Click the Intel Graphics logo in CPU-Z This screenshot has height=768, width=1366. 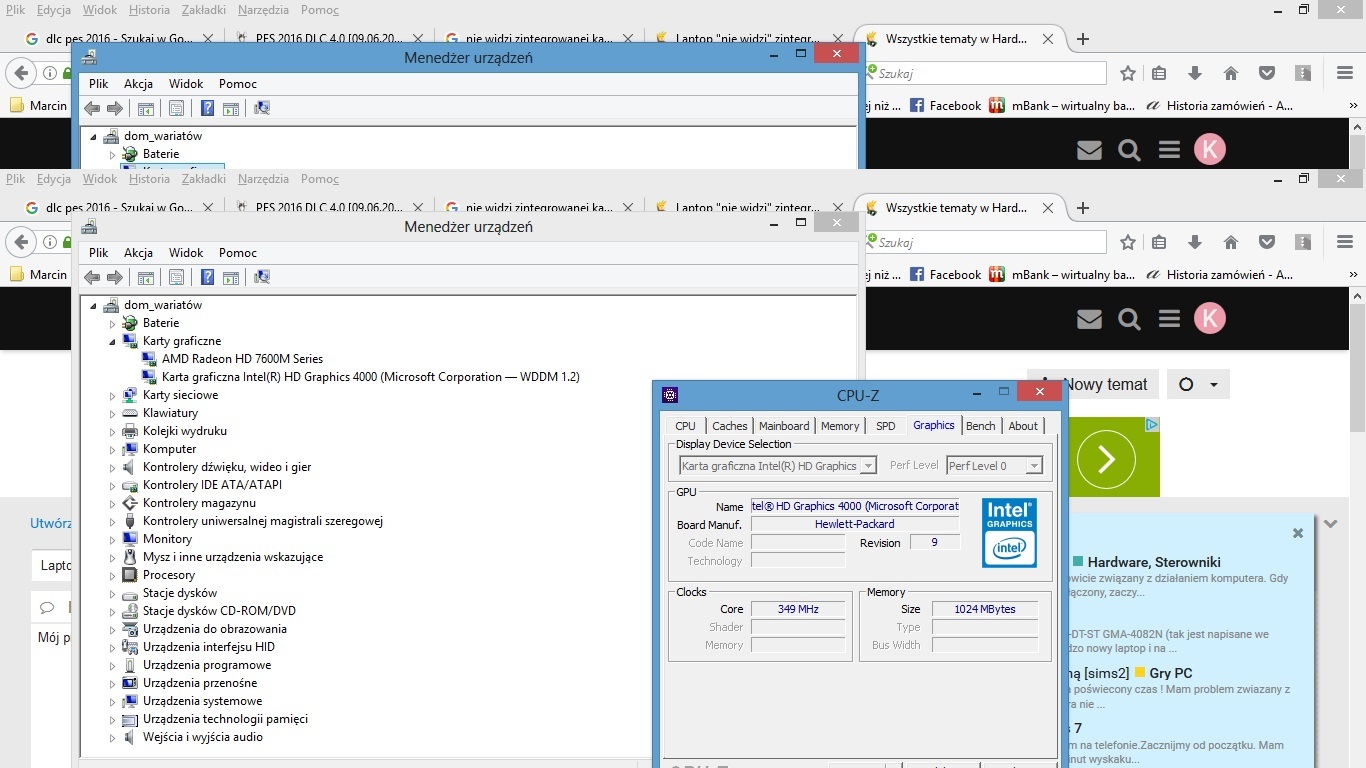[x=1009, y=533]
